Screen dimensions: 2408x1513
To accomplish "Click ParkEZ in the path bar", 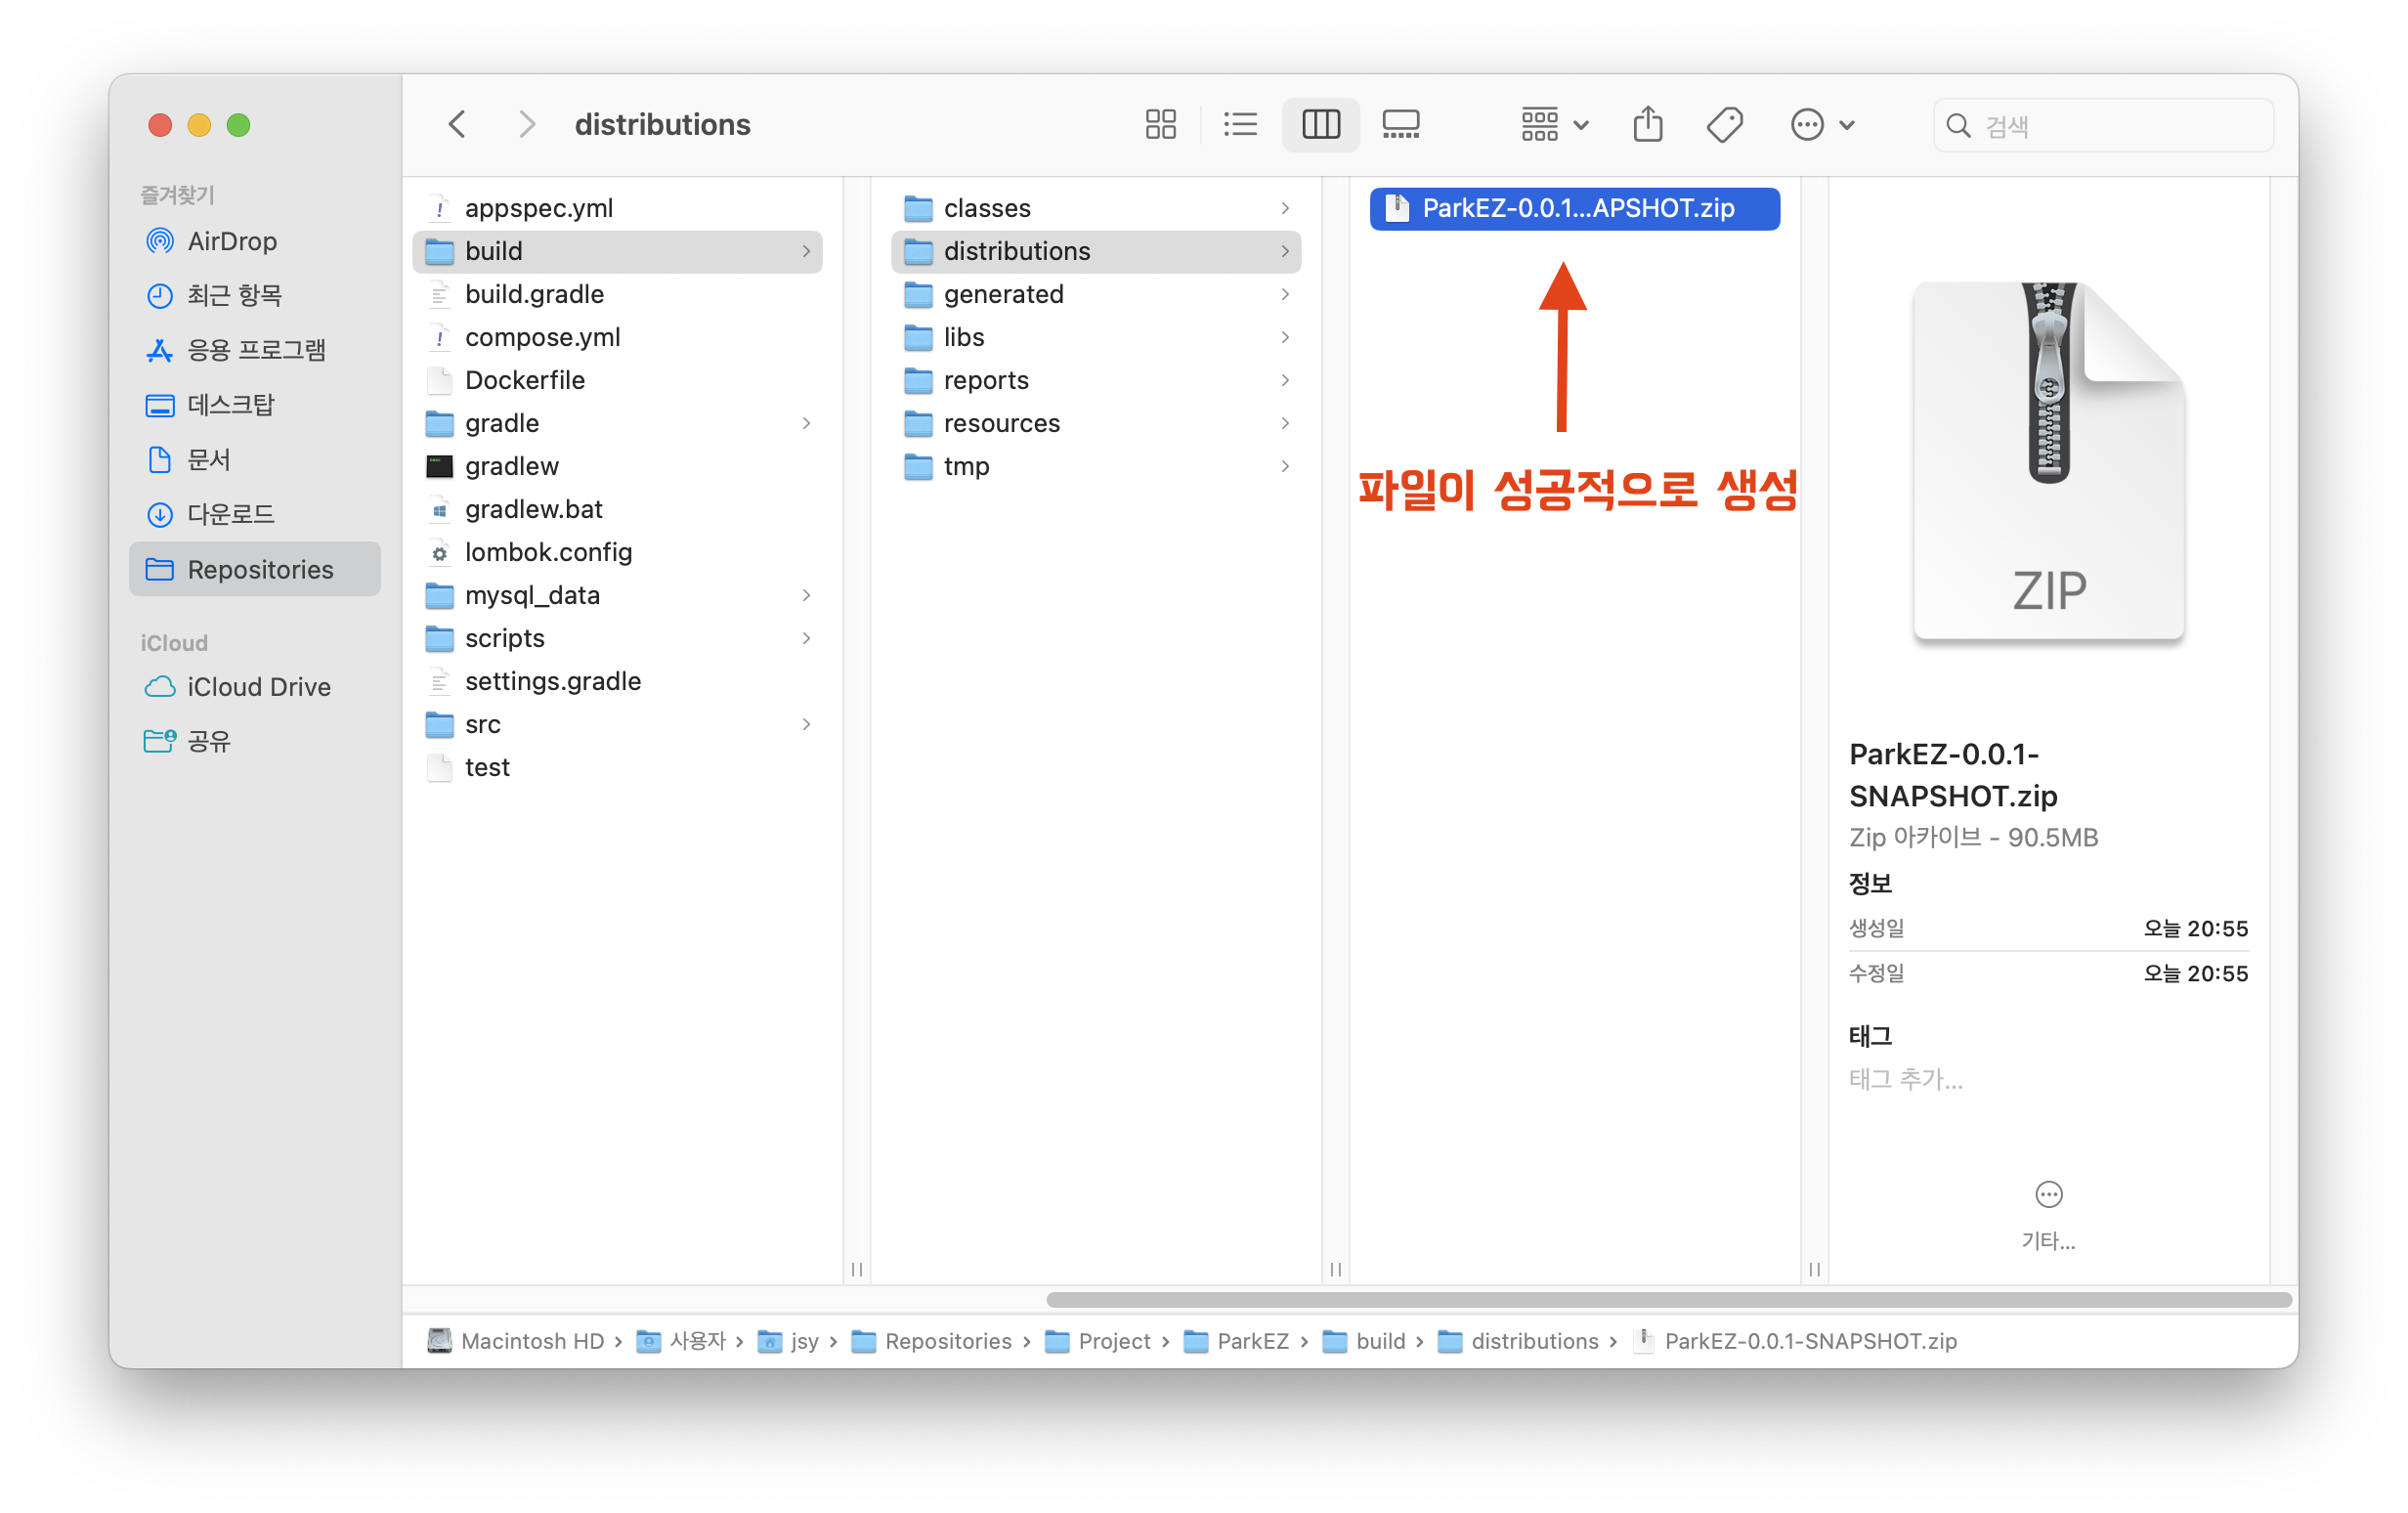I will (1252, 1341).
